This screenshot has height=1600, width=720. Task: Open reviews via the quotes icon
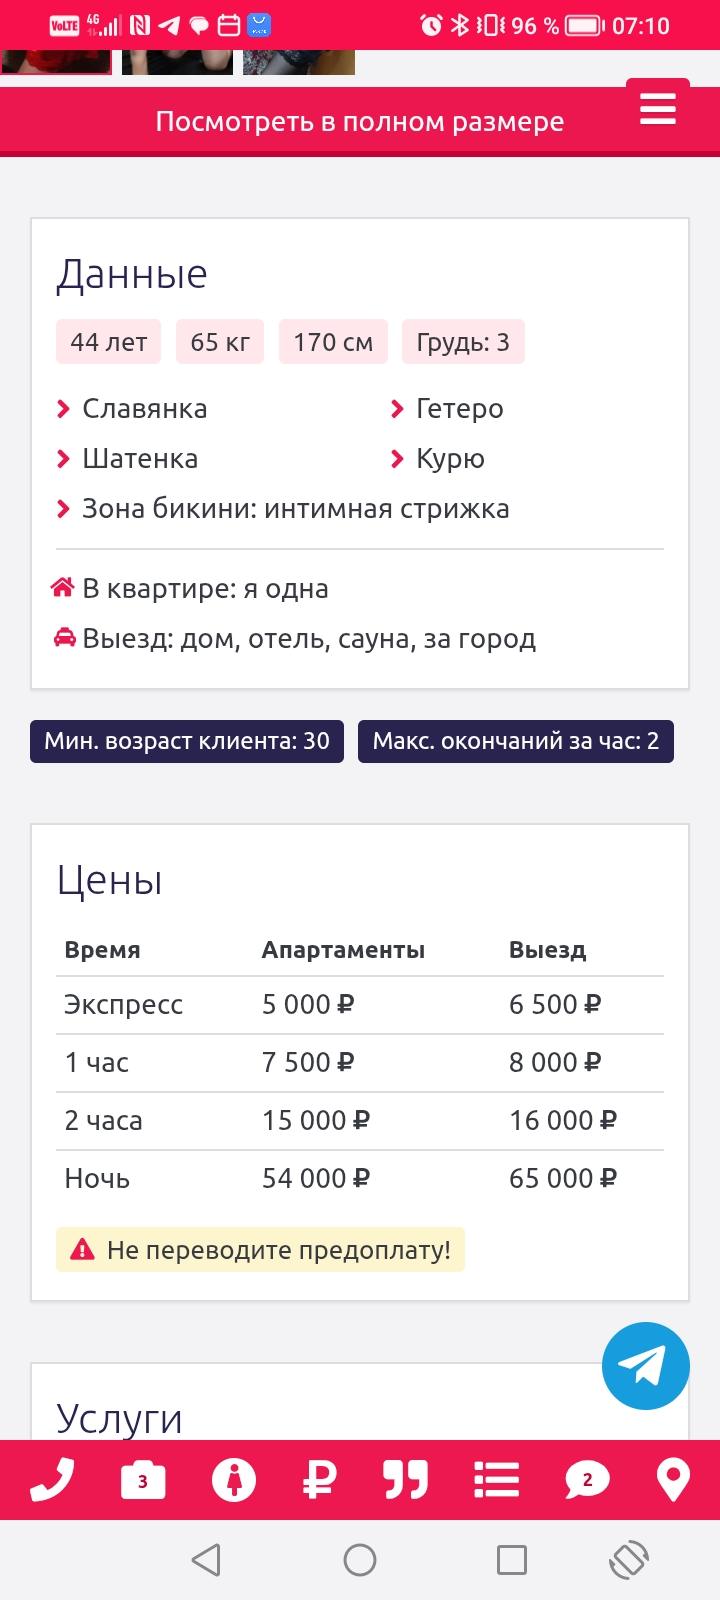[x=405, y=1480]
